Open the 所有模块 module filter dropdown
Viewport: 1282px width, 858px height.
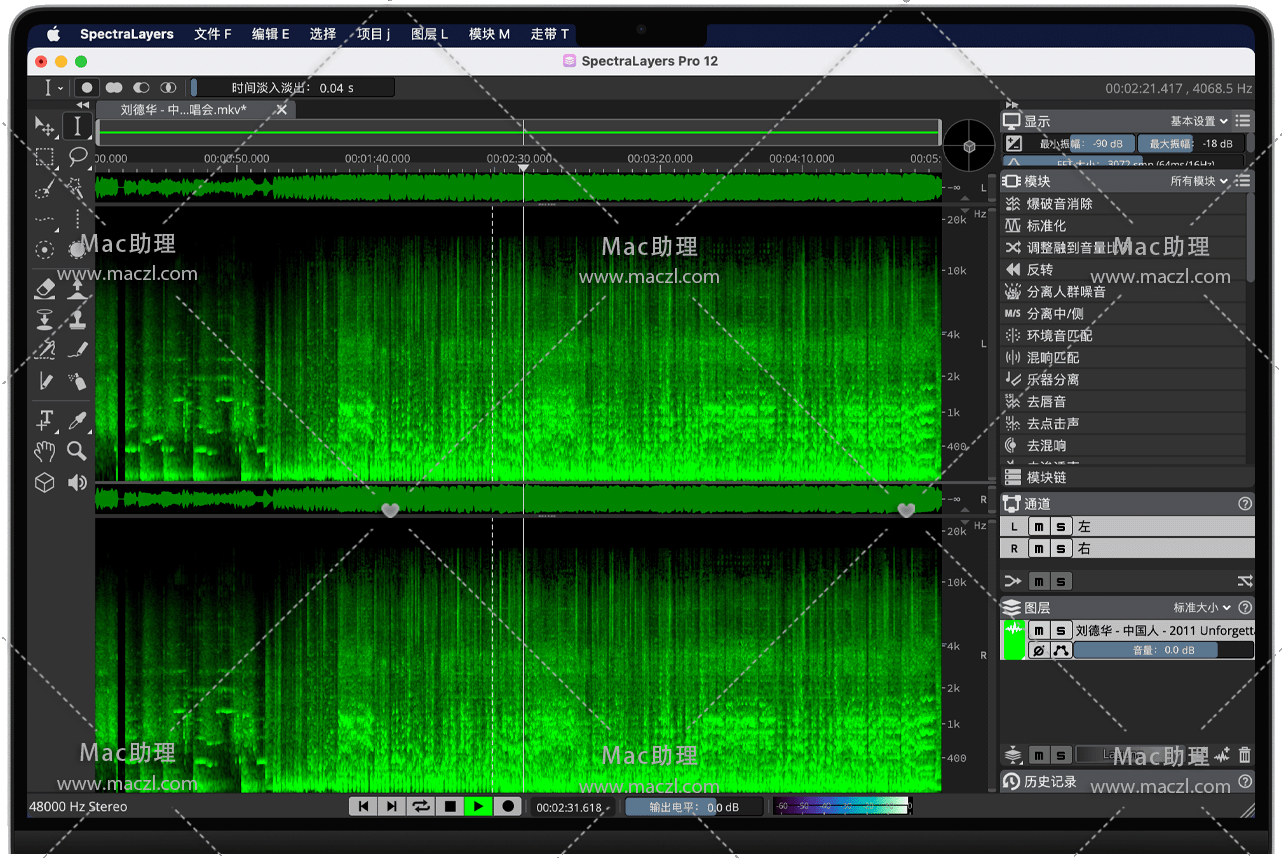click(x=1199, y=181)
